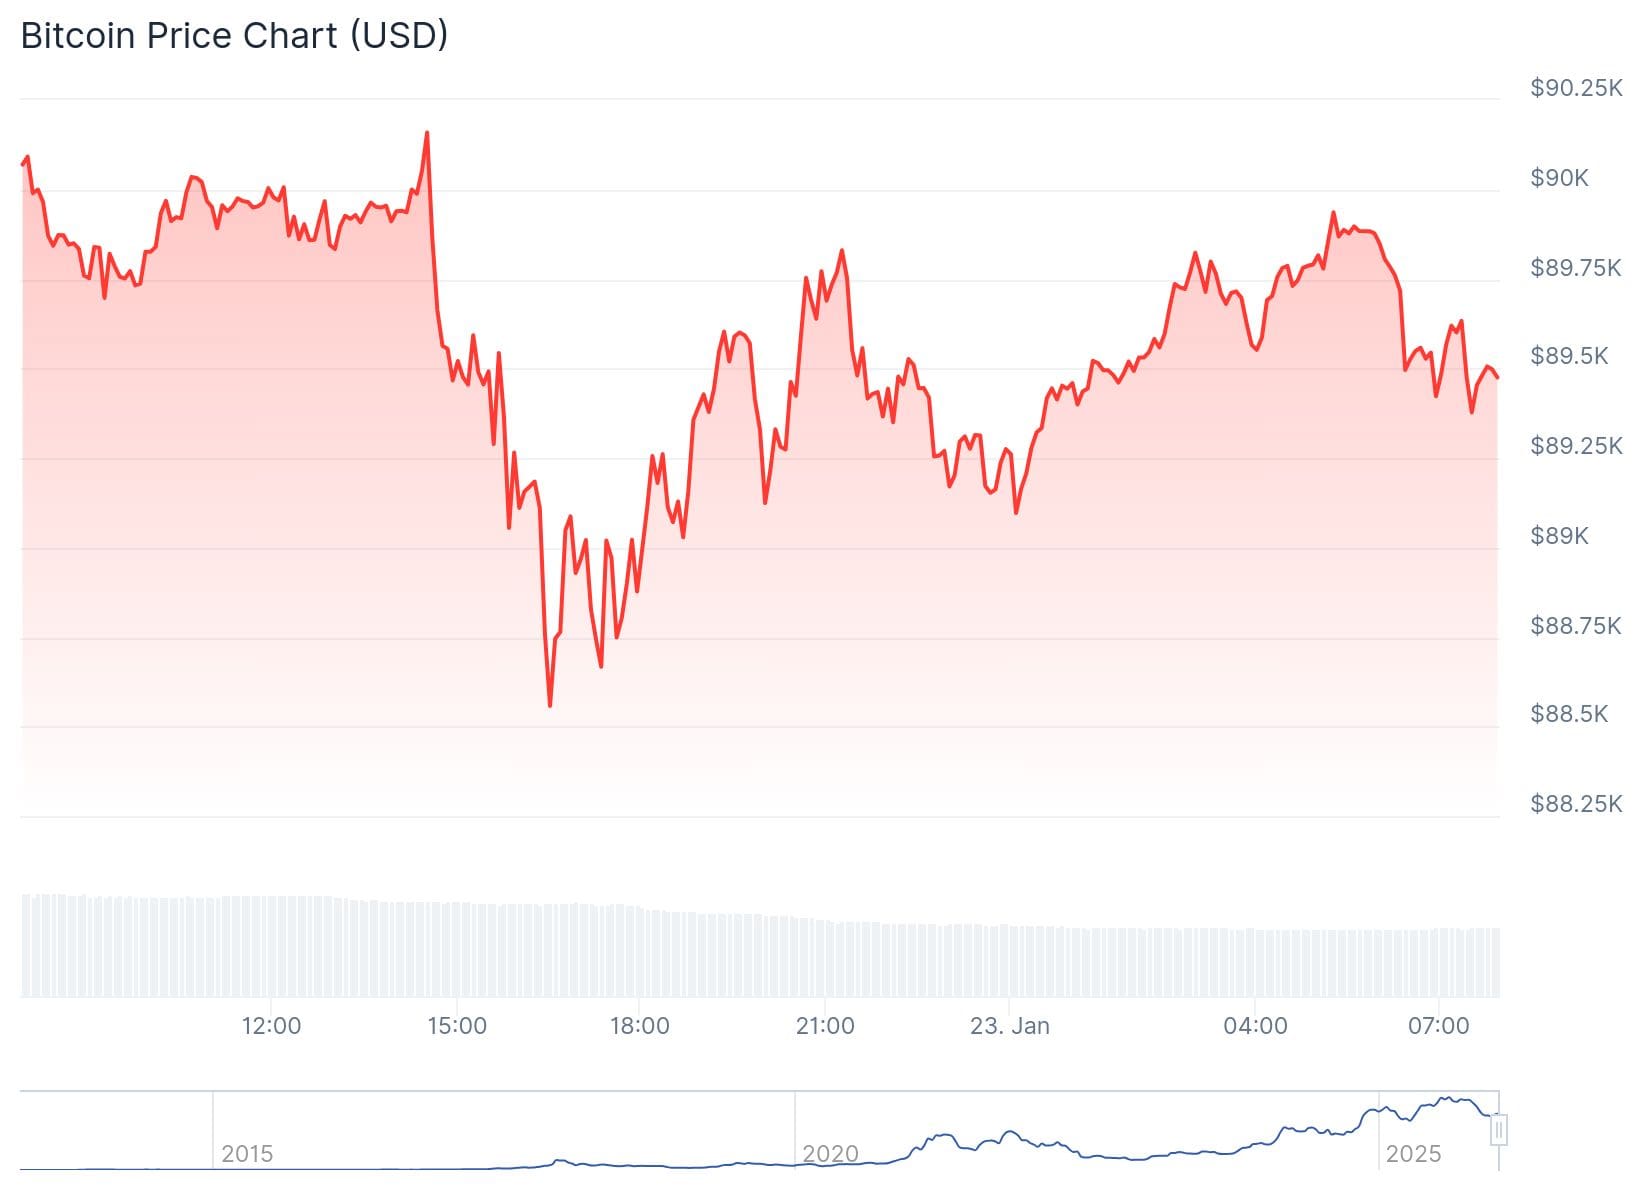
Task: Click the $88.5K price axis label
Action: [1569, 713]
